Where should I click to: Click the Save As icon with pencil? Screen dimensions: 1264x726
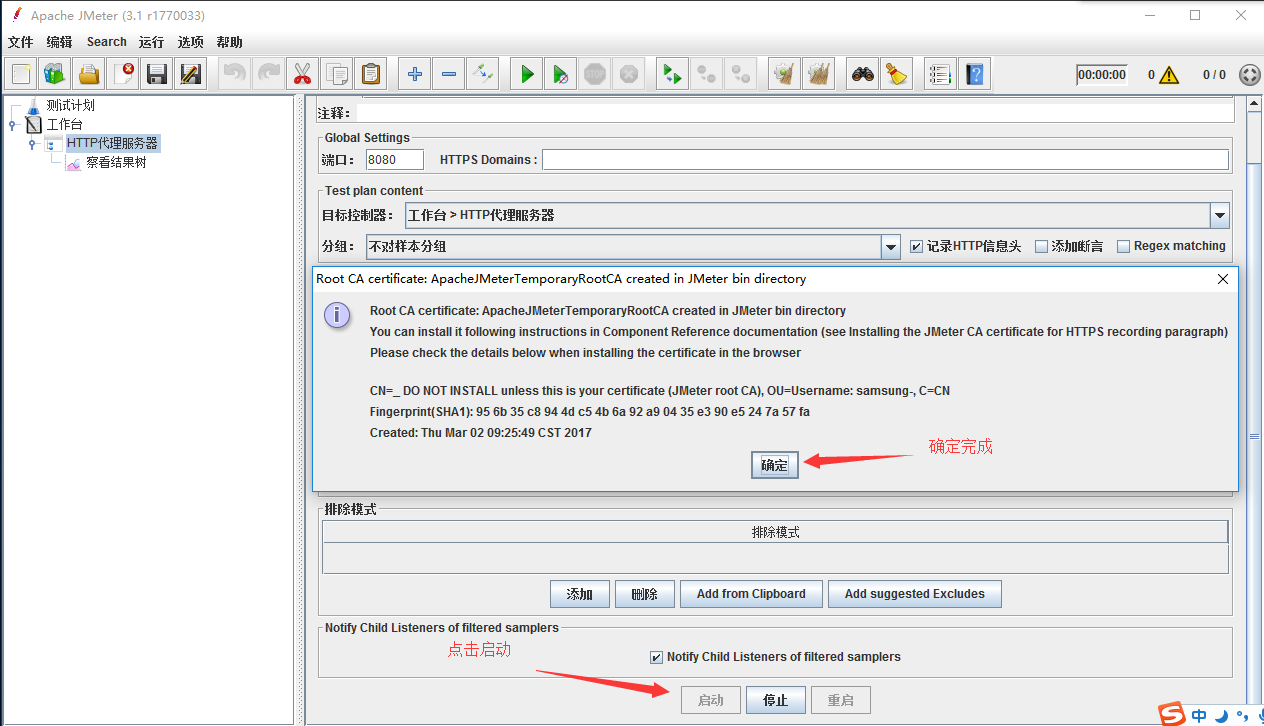click(190, 74)
